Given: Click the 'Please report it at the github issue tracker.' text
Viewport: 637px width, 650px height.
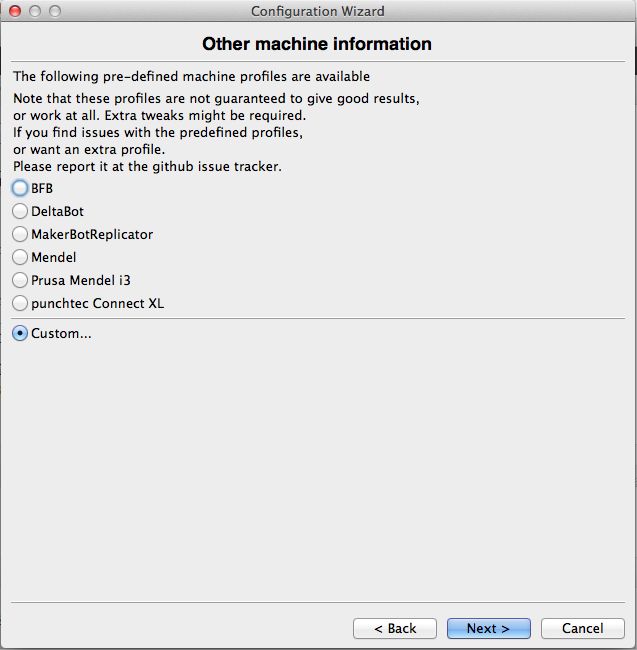Looking at the screenshot, I should 148,167.
